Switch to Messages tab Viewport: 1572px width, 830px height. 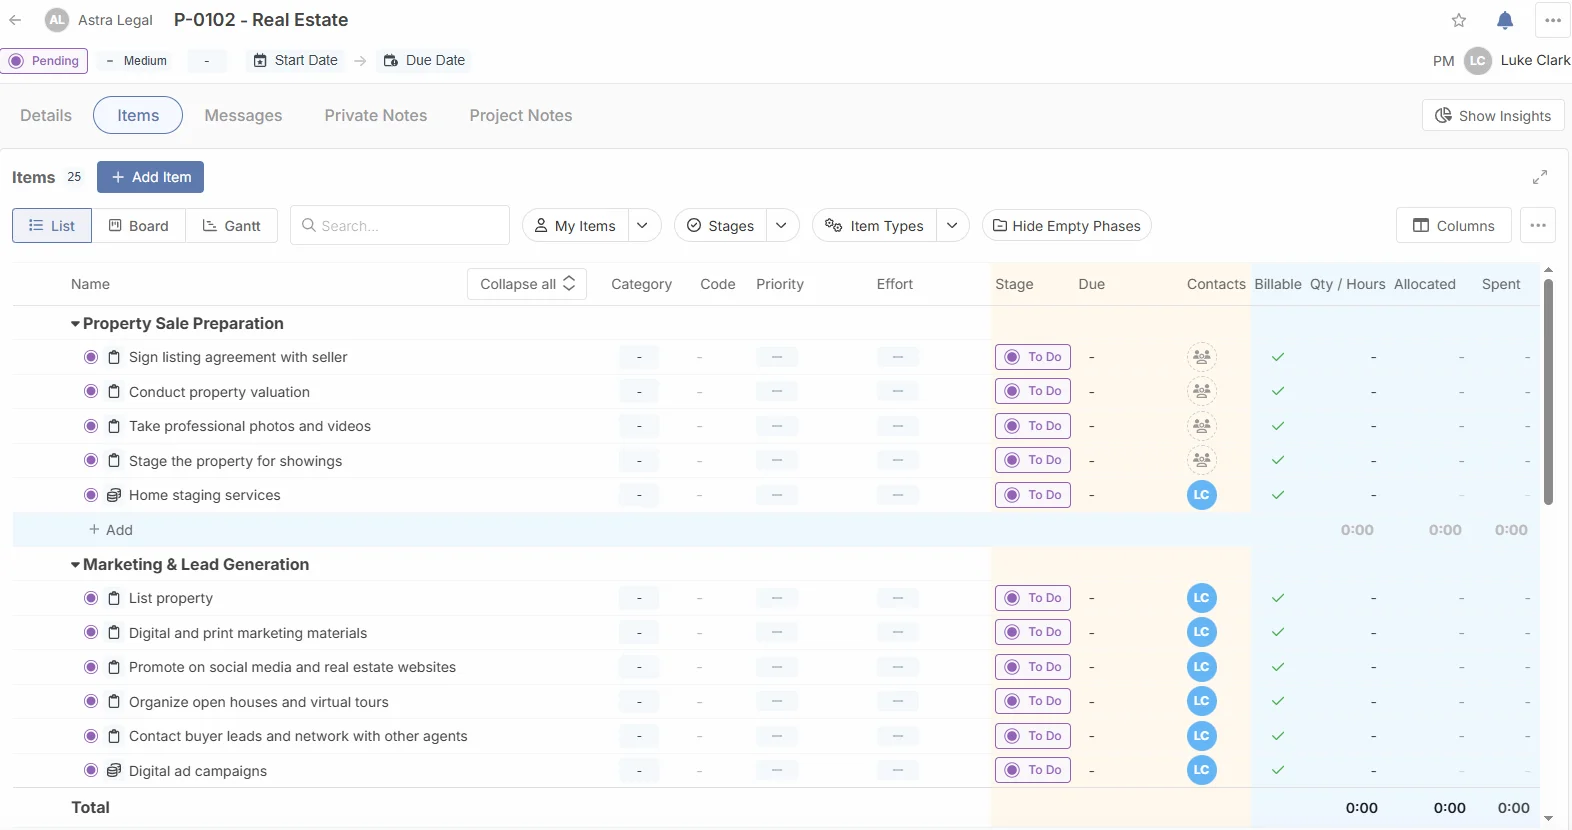(243, 115)
